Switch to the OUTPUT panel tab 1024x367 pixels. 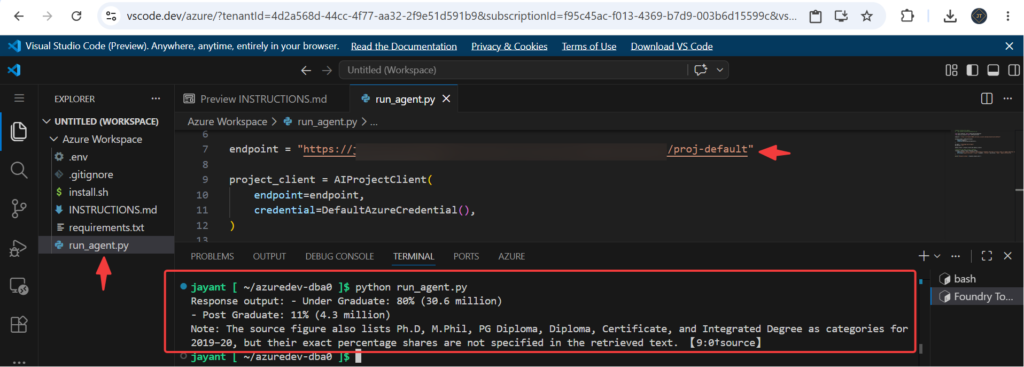[x=269, y=257]
